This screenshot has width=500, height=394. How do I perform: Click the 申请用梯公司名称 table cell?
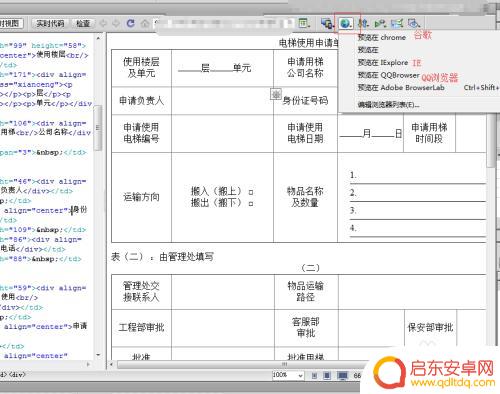[305, 68]
